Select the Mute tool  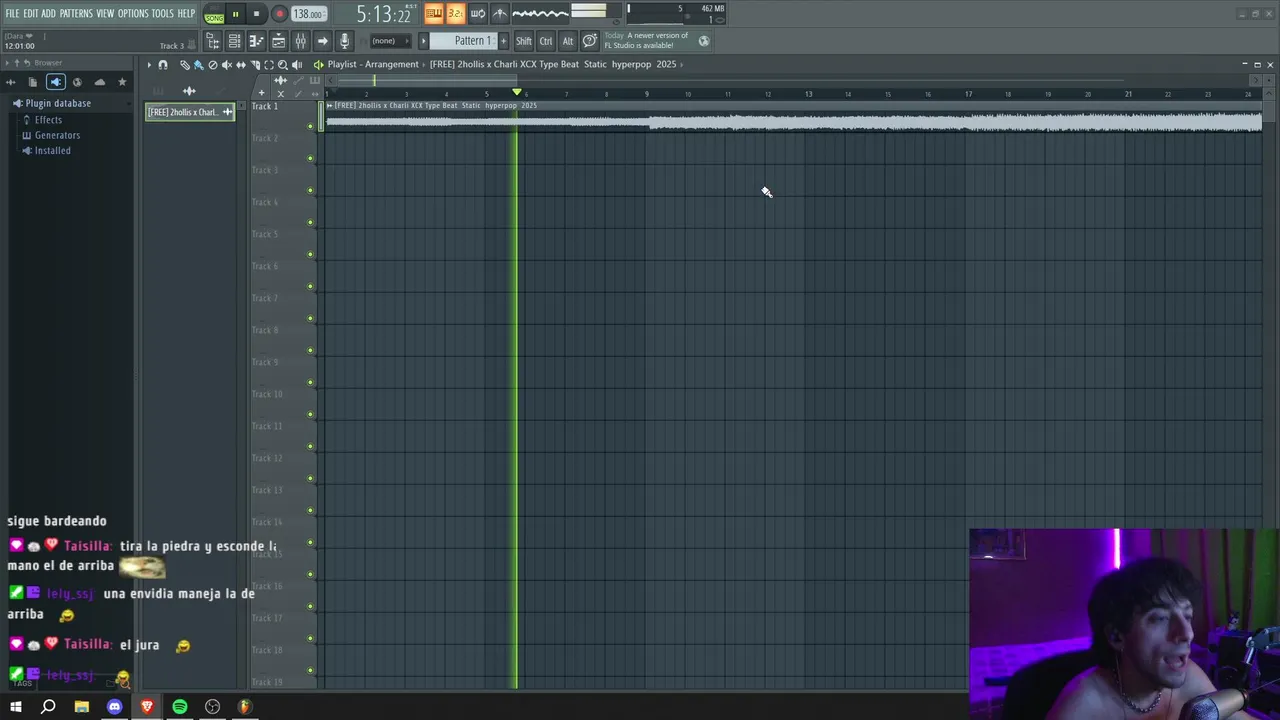click(226, 65)
